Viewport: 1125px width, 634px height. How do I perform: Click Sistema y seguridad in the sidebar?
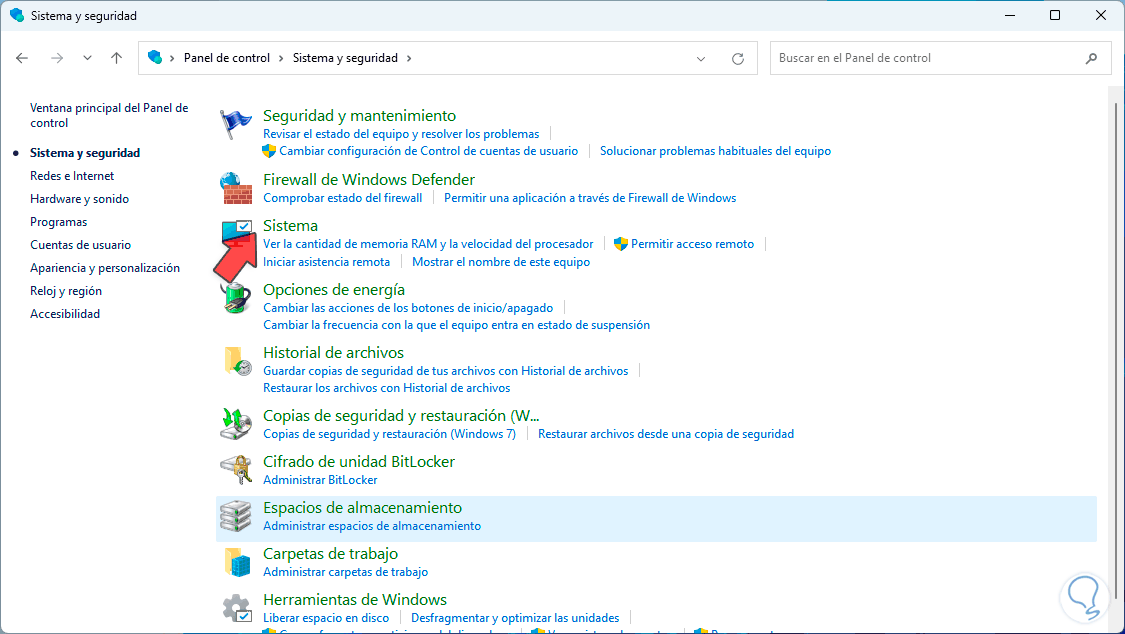85,153
